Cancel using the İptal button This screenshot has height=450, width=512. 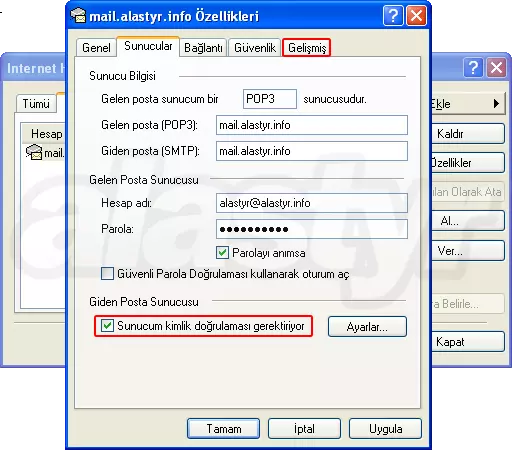pos(304,429)
